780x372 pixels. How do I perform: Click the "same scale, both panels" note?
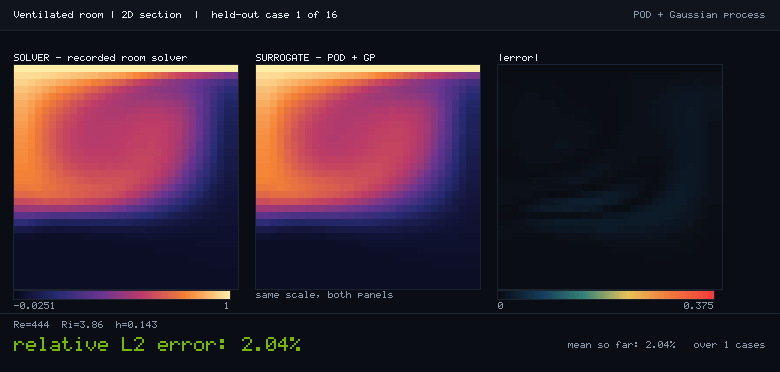pyautogui.click(x=324, y=295)
